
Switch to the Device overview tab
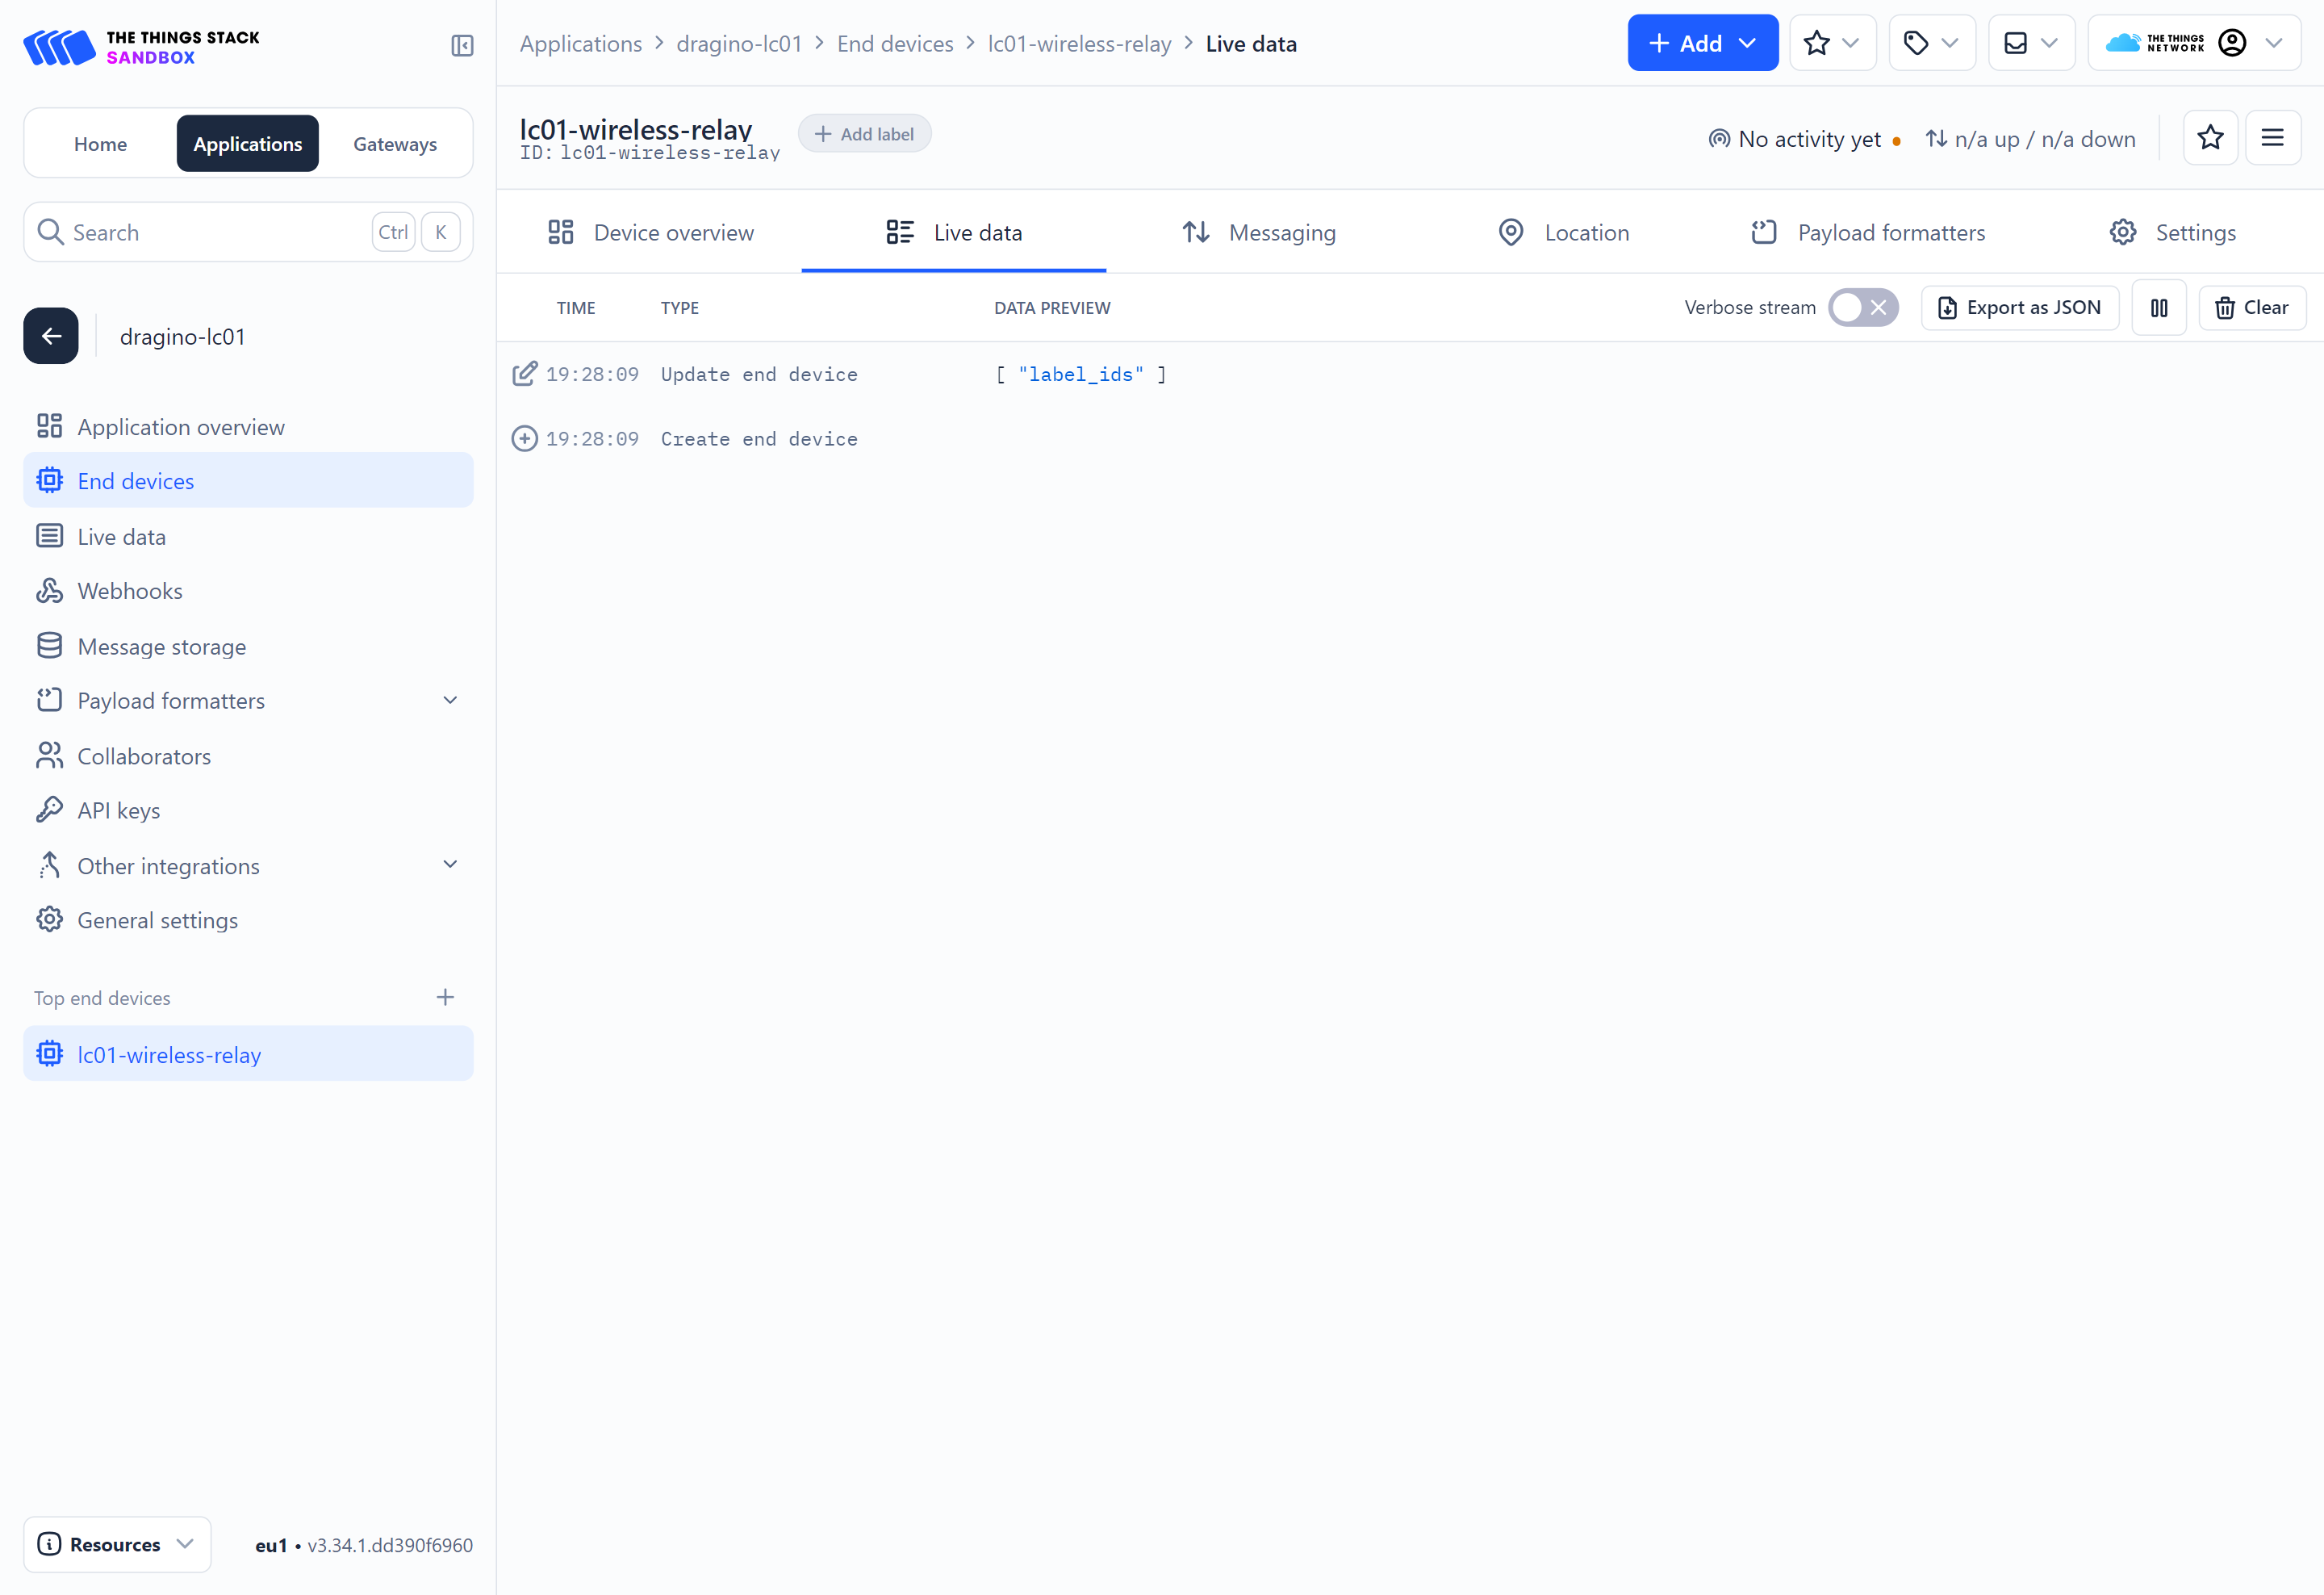tap(650, 232)
